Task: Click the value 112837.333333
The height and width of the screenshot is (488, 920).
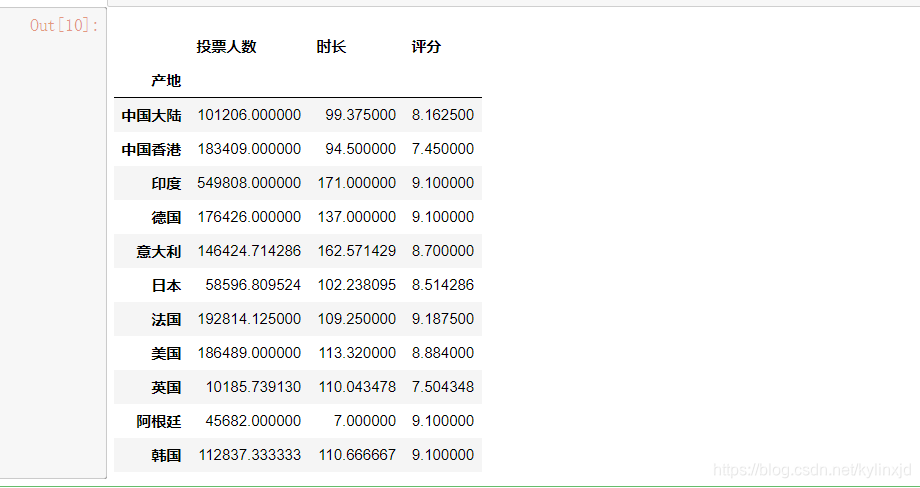Action: pos(249,455)
